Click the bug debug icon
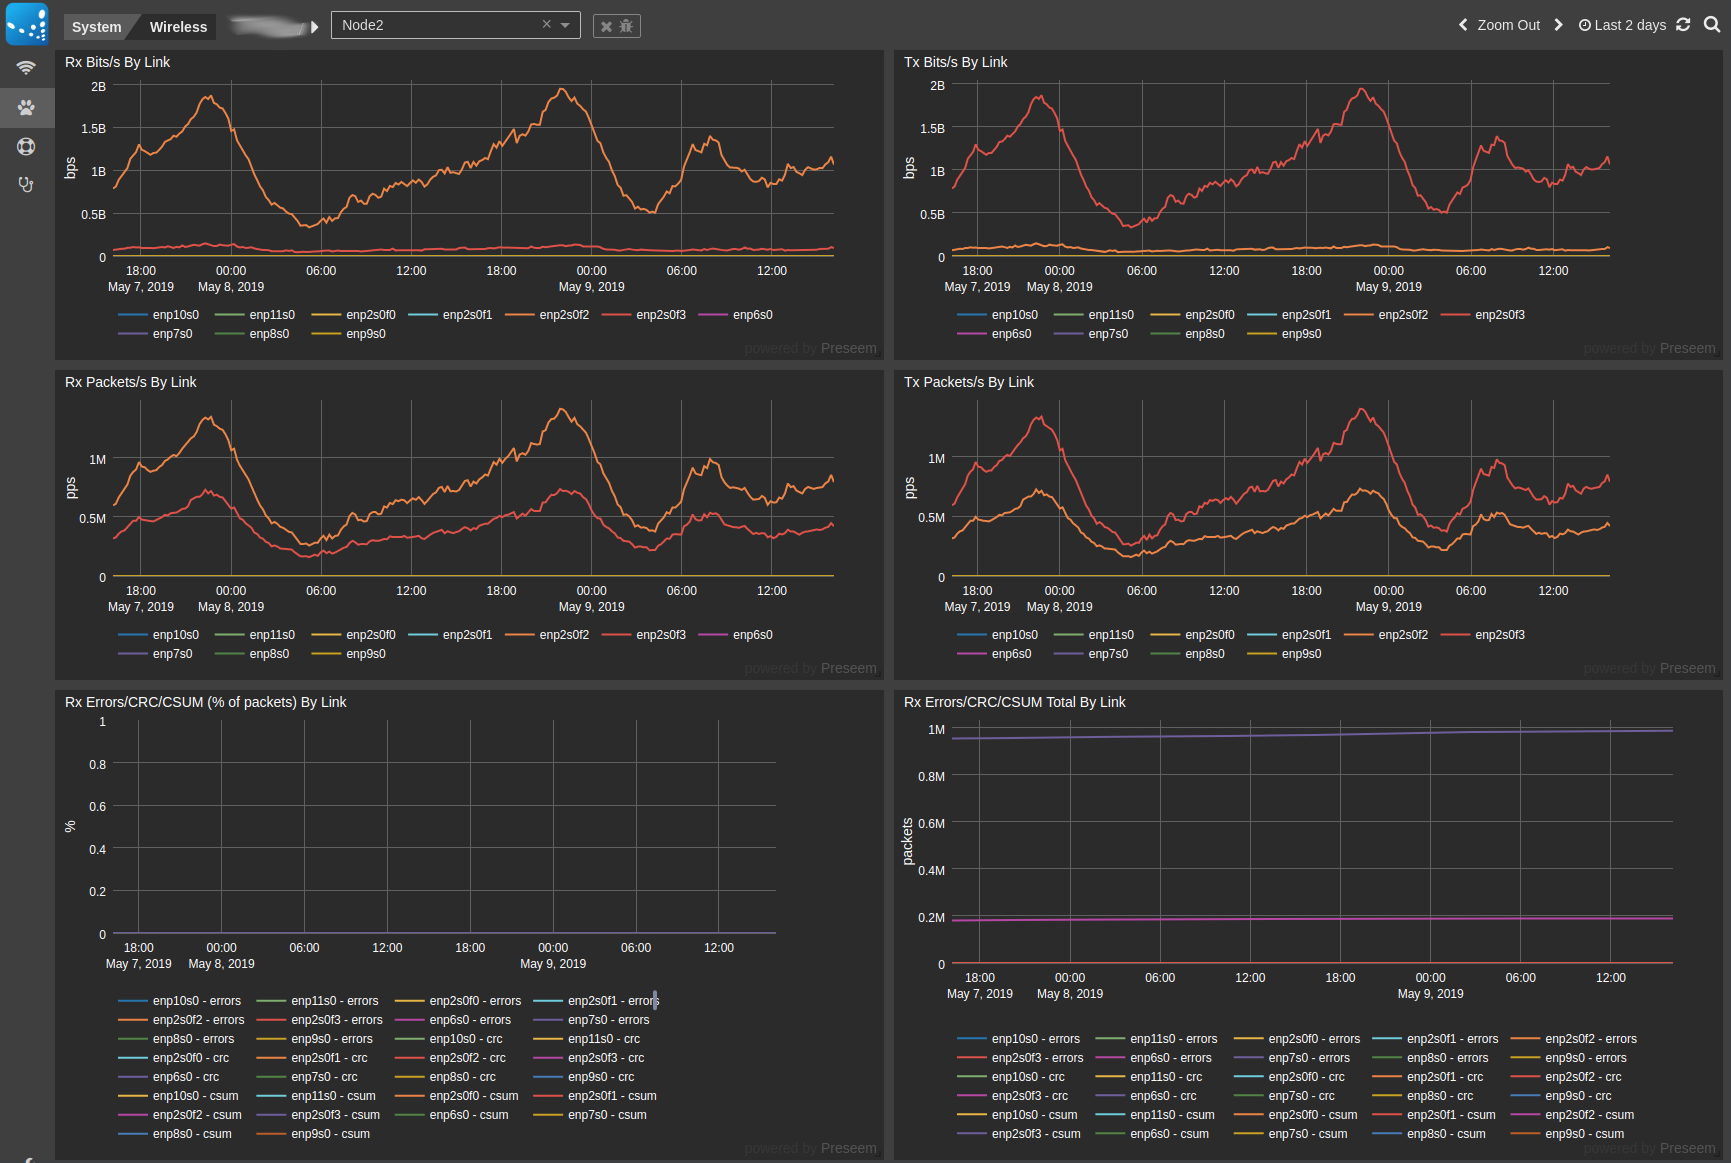Image resolution: width=1731 pixels, height=1163 pixels. (626, 26)
